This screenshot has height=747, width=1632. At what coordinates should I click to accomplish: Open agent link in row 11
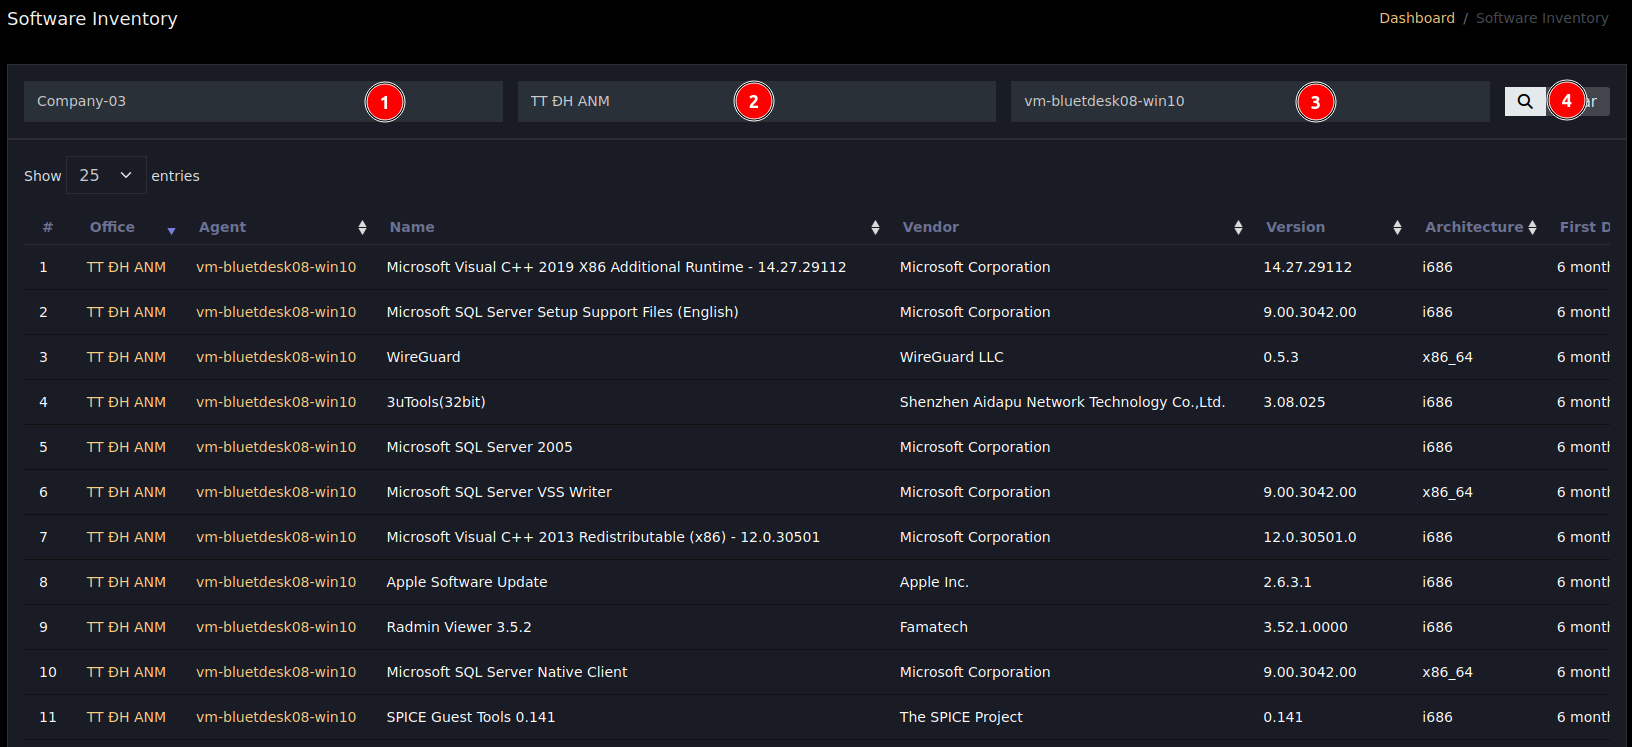pyautogui.click(x=276, y=717)
